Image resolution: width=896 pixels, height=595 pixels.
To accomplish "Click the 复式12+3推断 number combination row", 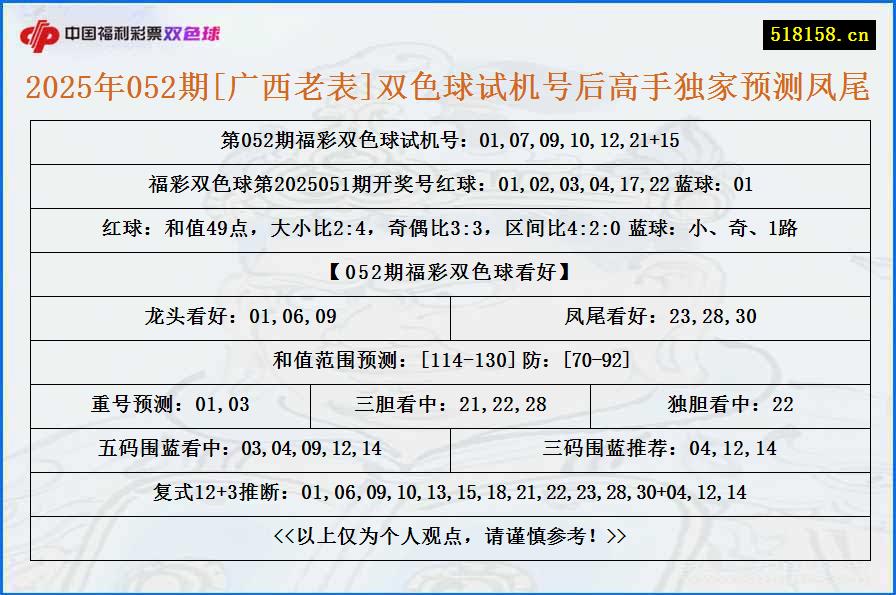I will 448,492.
